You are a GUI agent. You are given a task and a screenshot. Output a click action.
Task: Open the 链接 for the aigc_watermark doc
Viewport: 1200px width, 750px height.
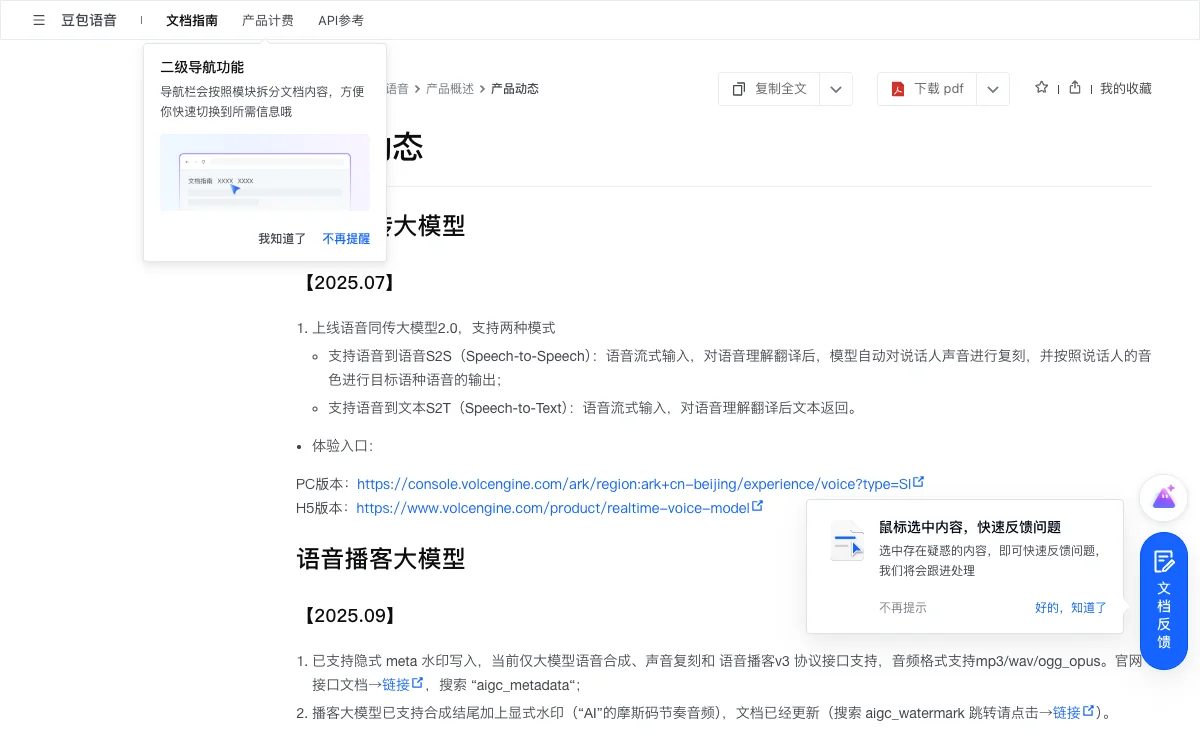[x=1074, y=713]
